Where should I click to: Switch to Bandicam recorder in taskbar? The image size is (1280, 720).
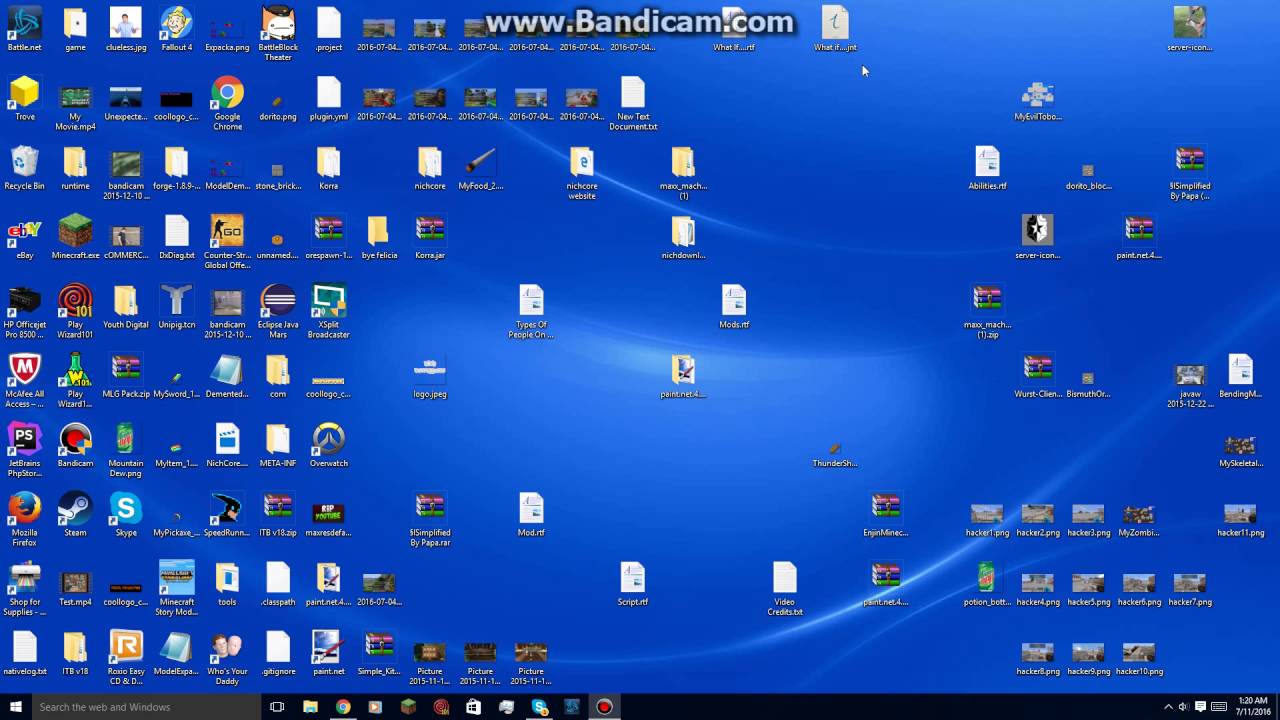pos(604,707)
